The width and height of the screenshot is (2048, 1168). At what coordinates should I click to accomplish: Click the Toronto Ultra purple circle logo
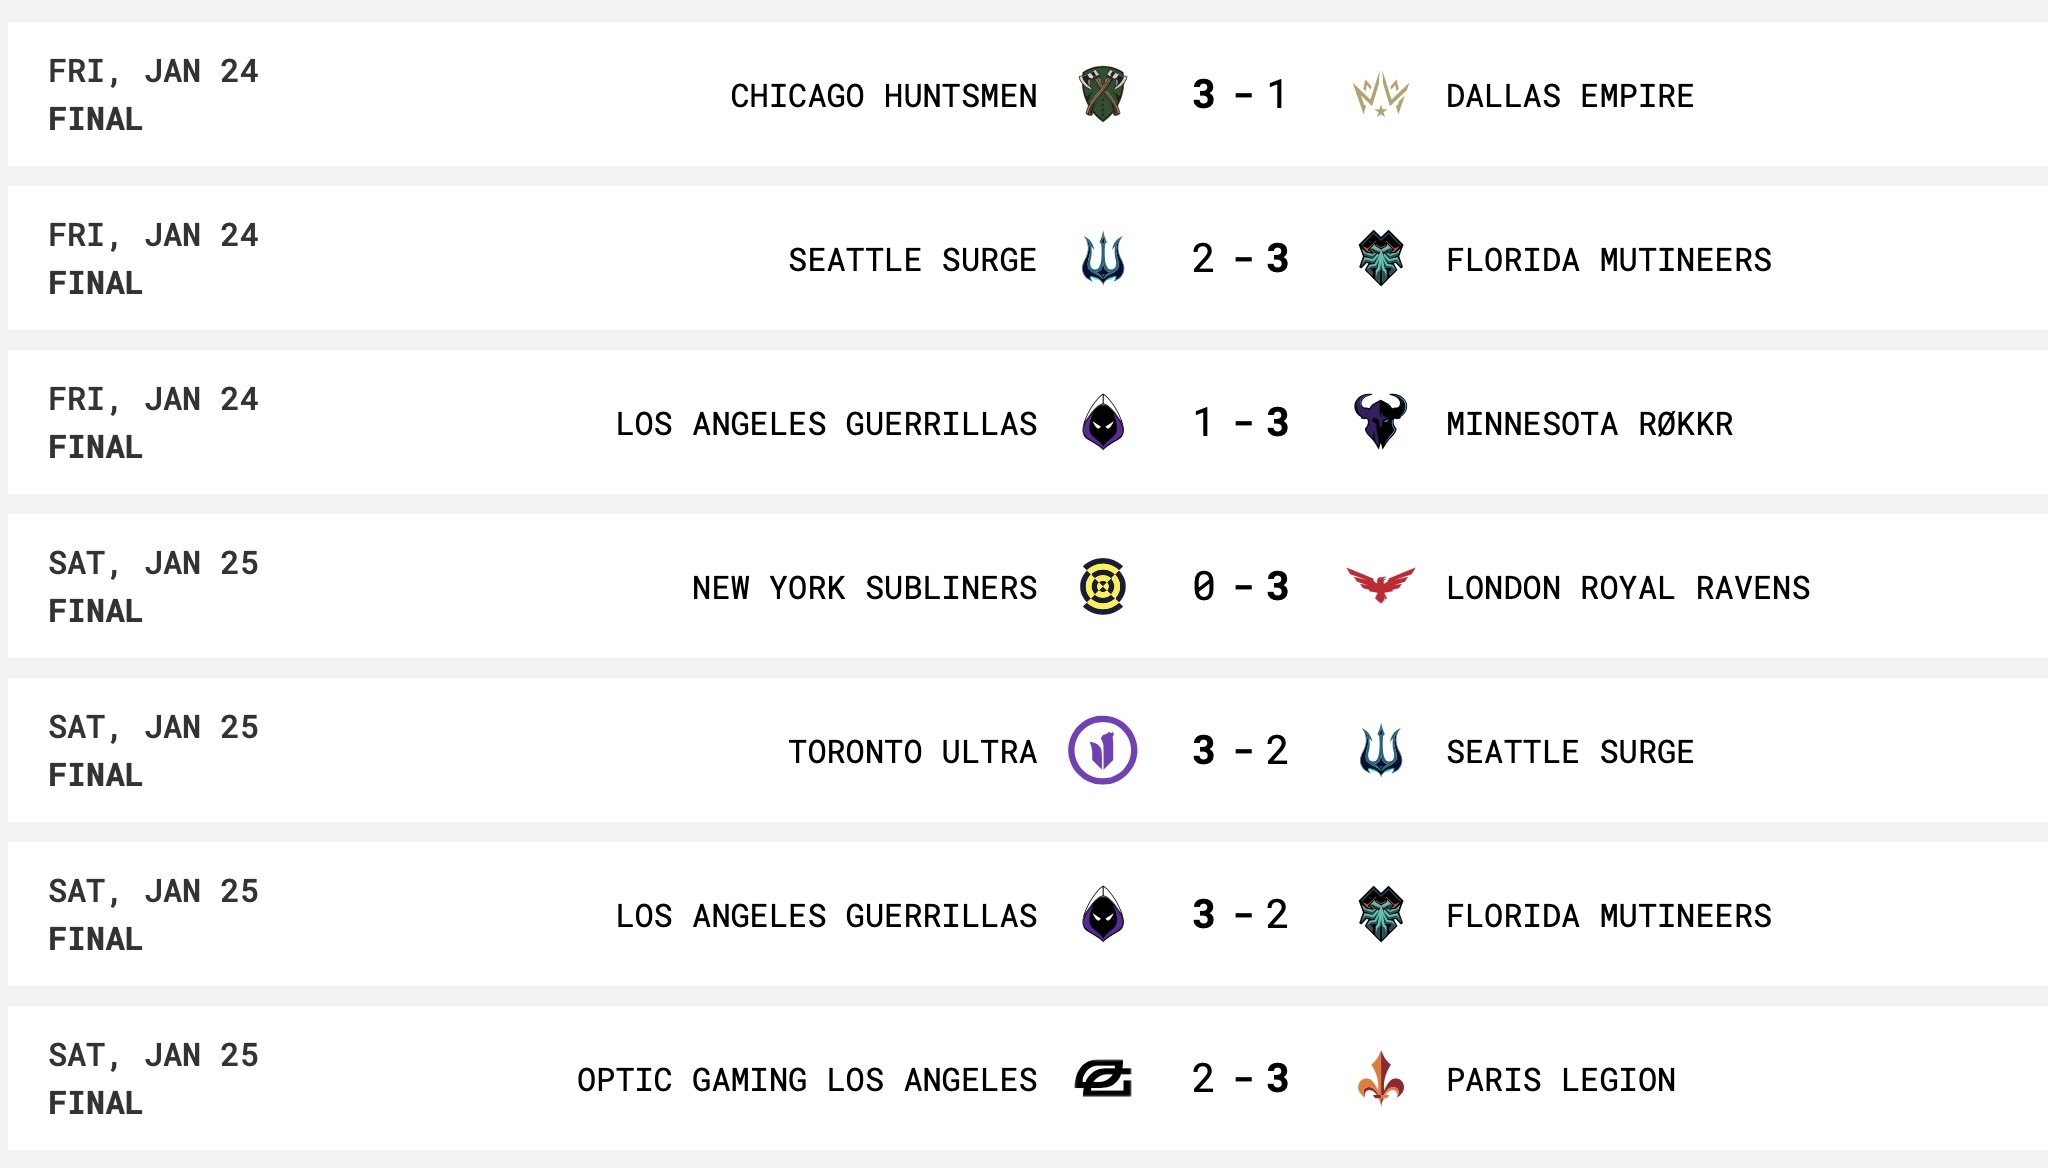coord(1103,750)
